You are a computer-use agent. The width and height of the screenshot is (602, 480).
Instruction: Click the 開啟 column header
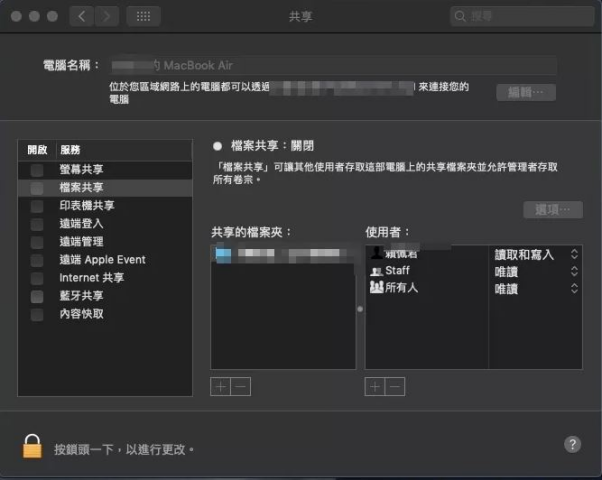(37, 149)
